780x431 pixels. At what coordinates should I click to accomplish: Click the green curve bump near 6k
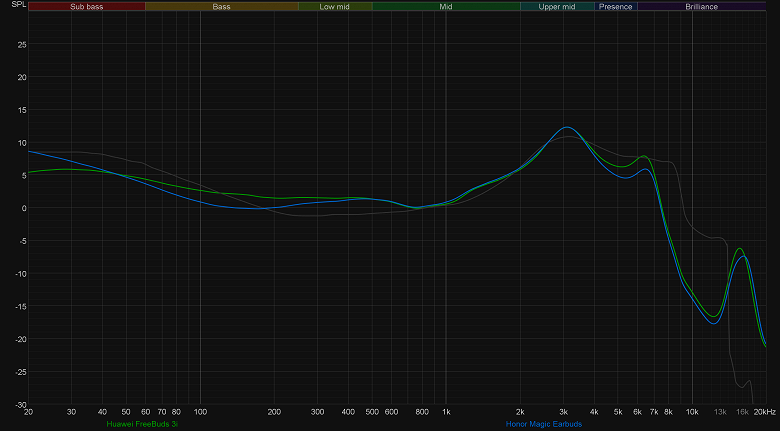pos(644,156)
